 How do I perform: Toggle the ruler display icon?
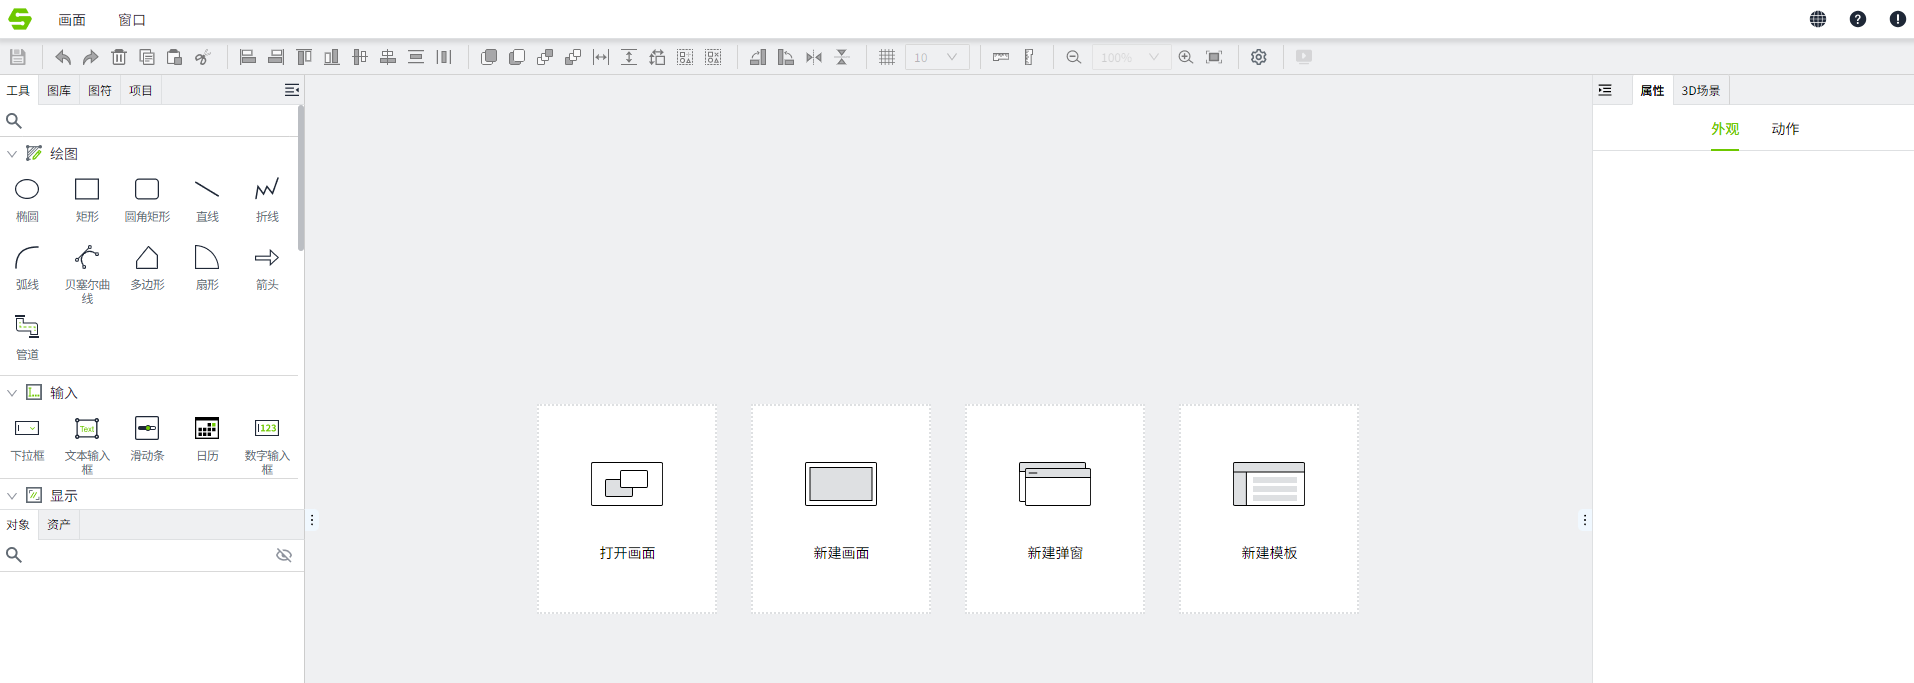click(1001, 57)
